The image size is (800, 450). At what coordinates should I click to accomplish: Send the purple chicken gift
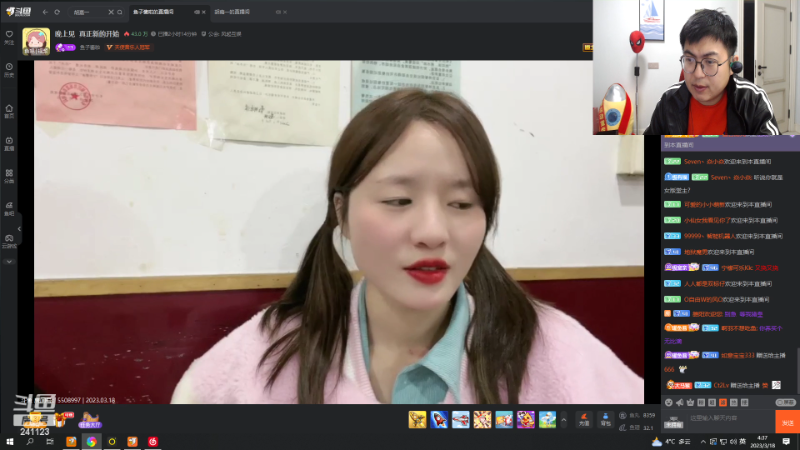pyautogui.click(x=526, y=419)
